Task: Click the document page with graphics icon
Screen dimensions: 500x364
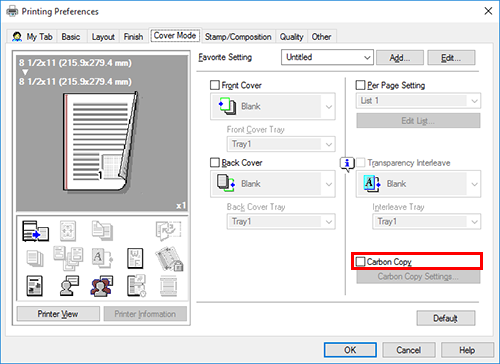Action: (x=34, y=286)
